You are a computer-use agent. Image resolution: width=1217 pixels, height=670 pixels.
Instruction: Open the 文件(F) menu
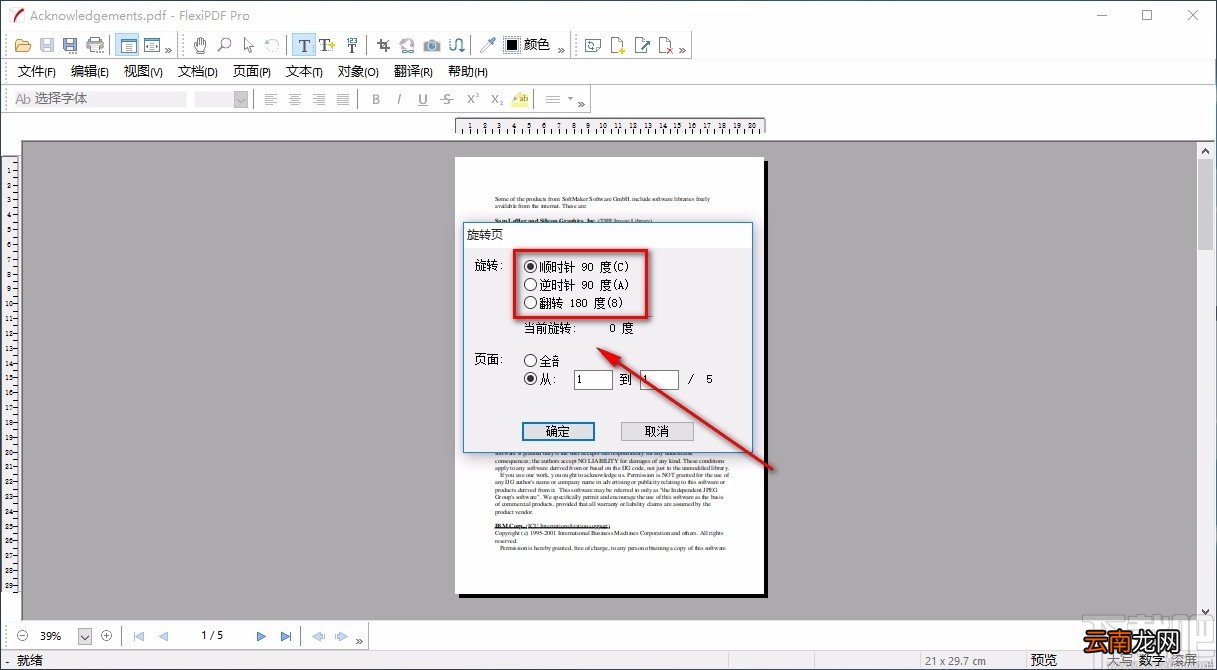[x=37, y=72]
